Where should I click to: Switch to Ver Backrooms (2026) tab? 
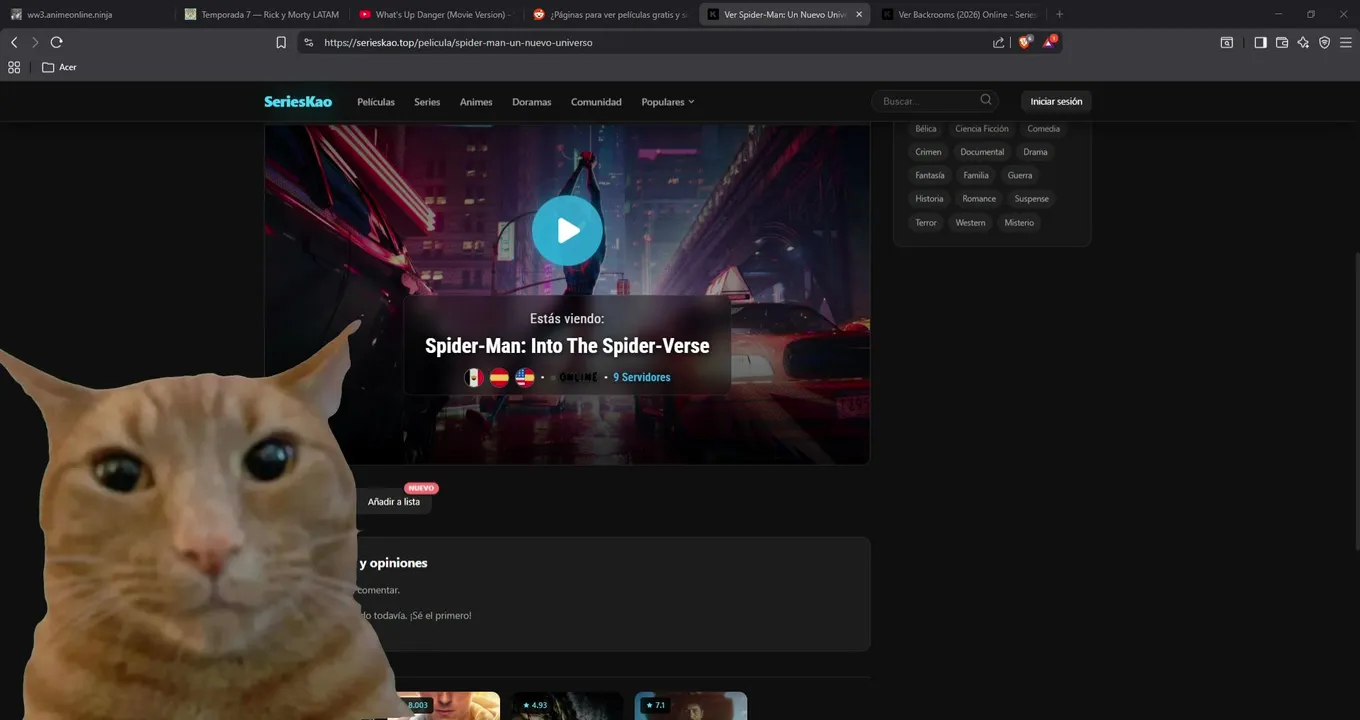958,14
